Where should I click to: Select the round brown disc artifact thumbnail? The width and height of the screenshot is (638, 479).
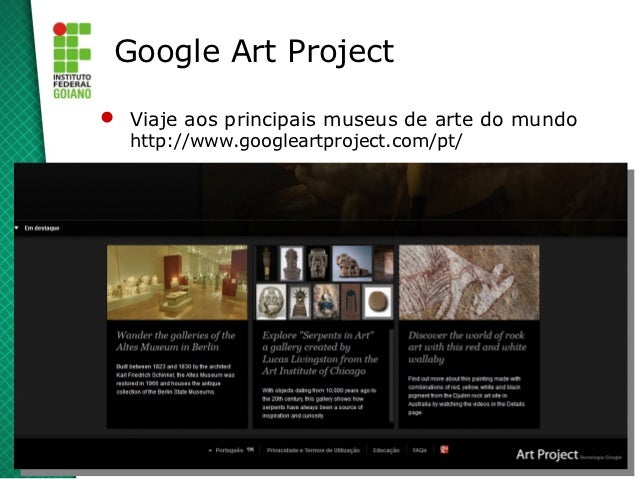click(x=378, y=302)
